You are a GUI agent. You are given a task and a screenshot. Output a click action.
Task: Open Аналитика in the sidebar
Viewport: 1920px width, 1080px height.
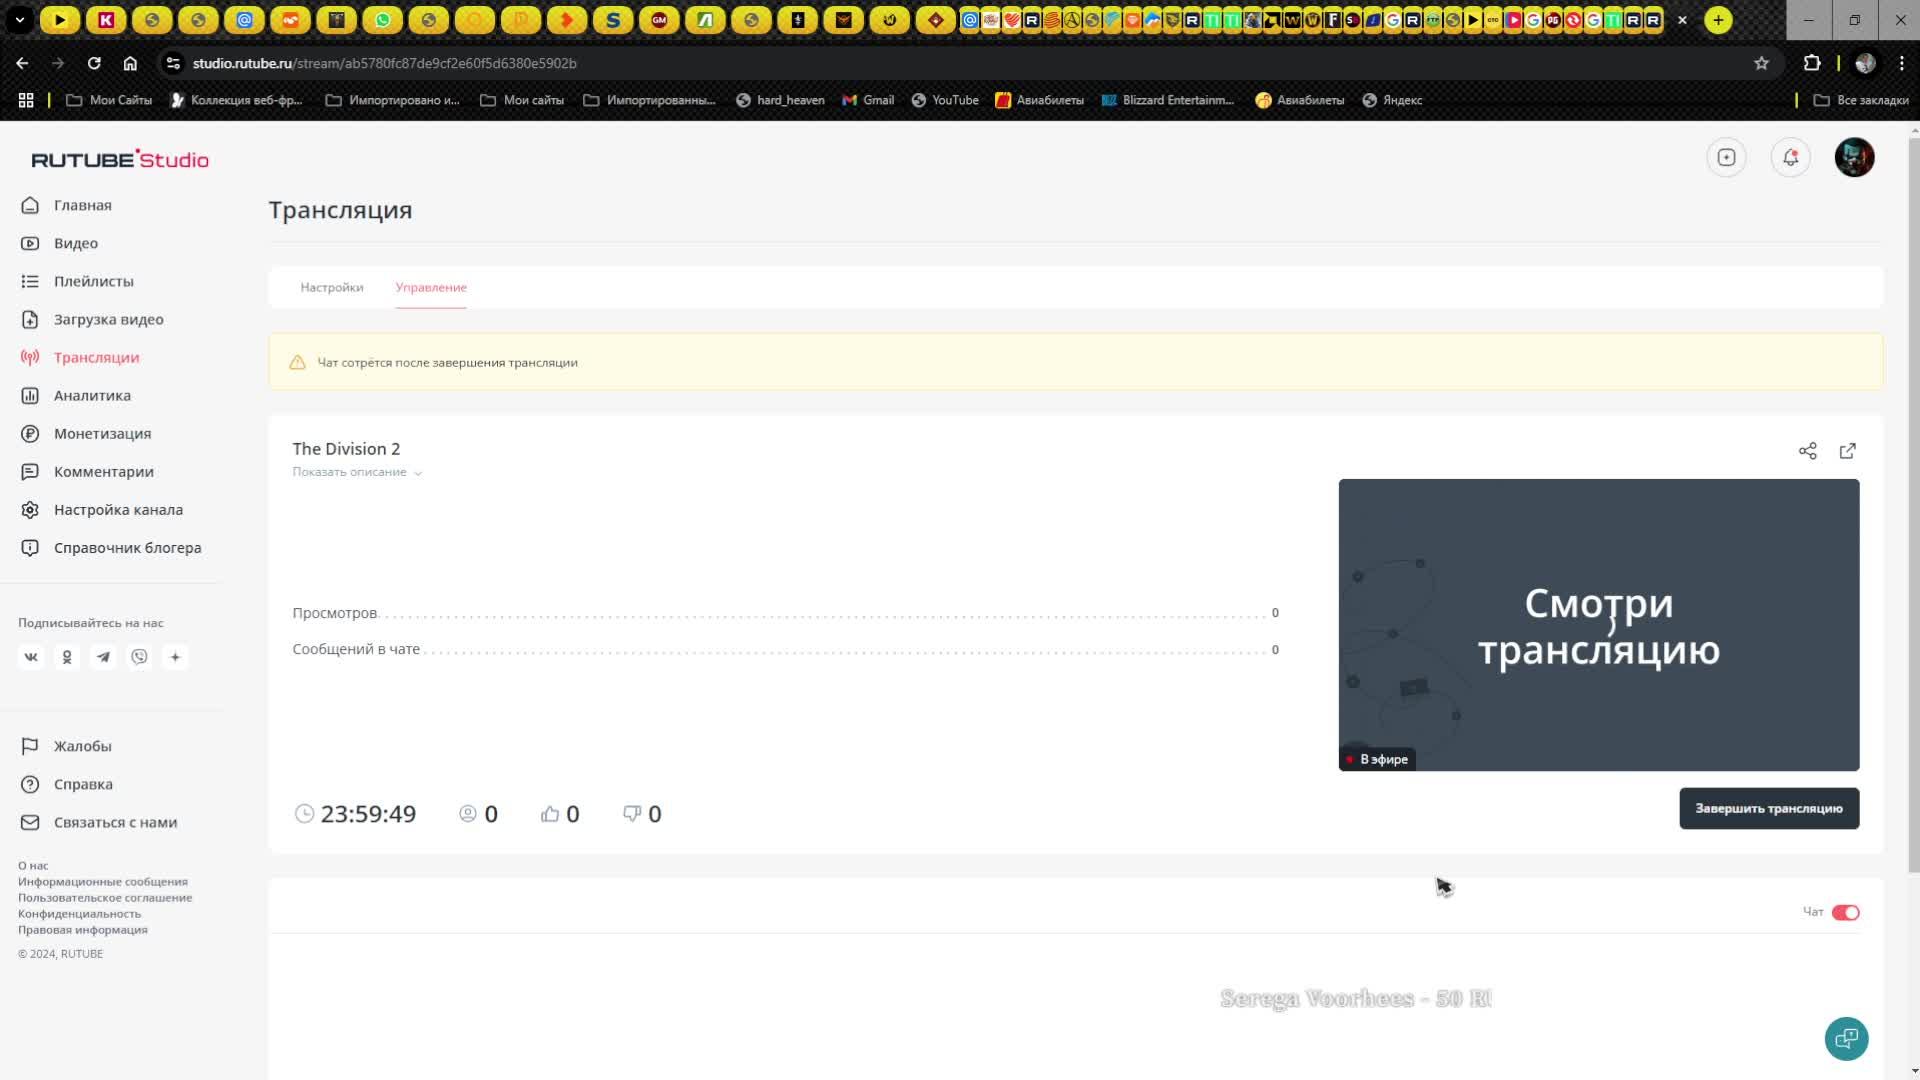[x=92, y=395]
